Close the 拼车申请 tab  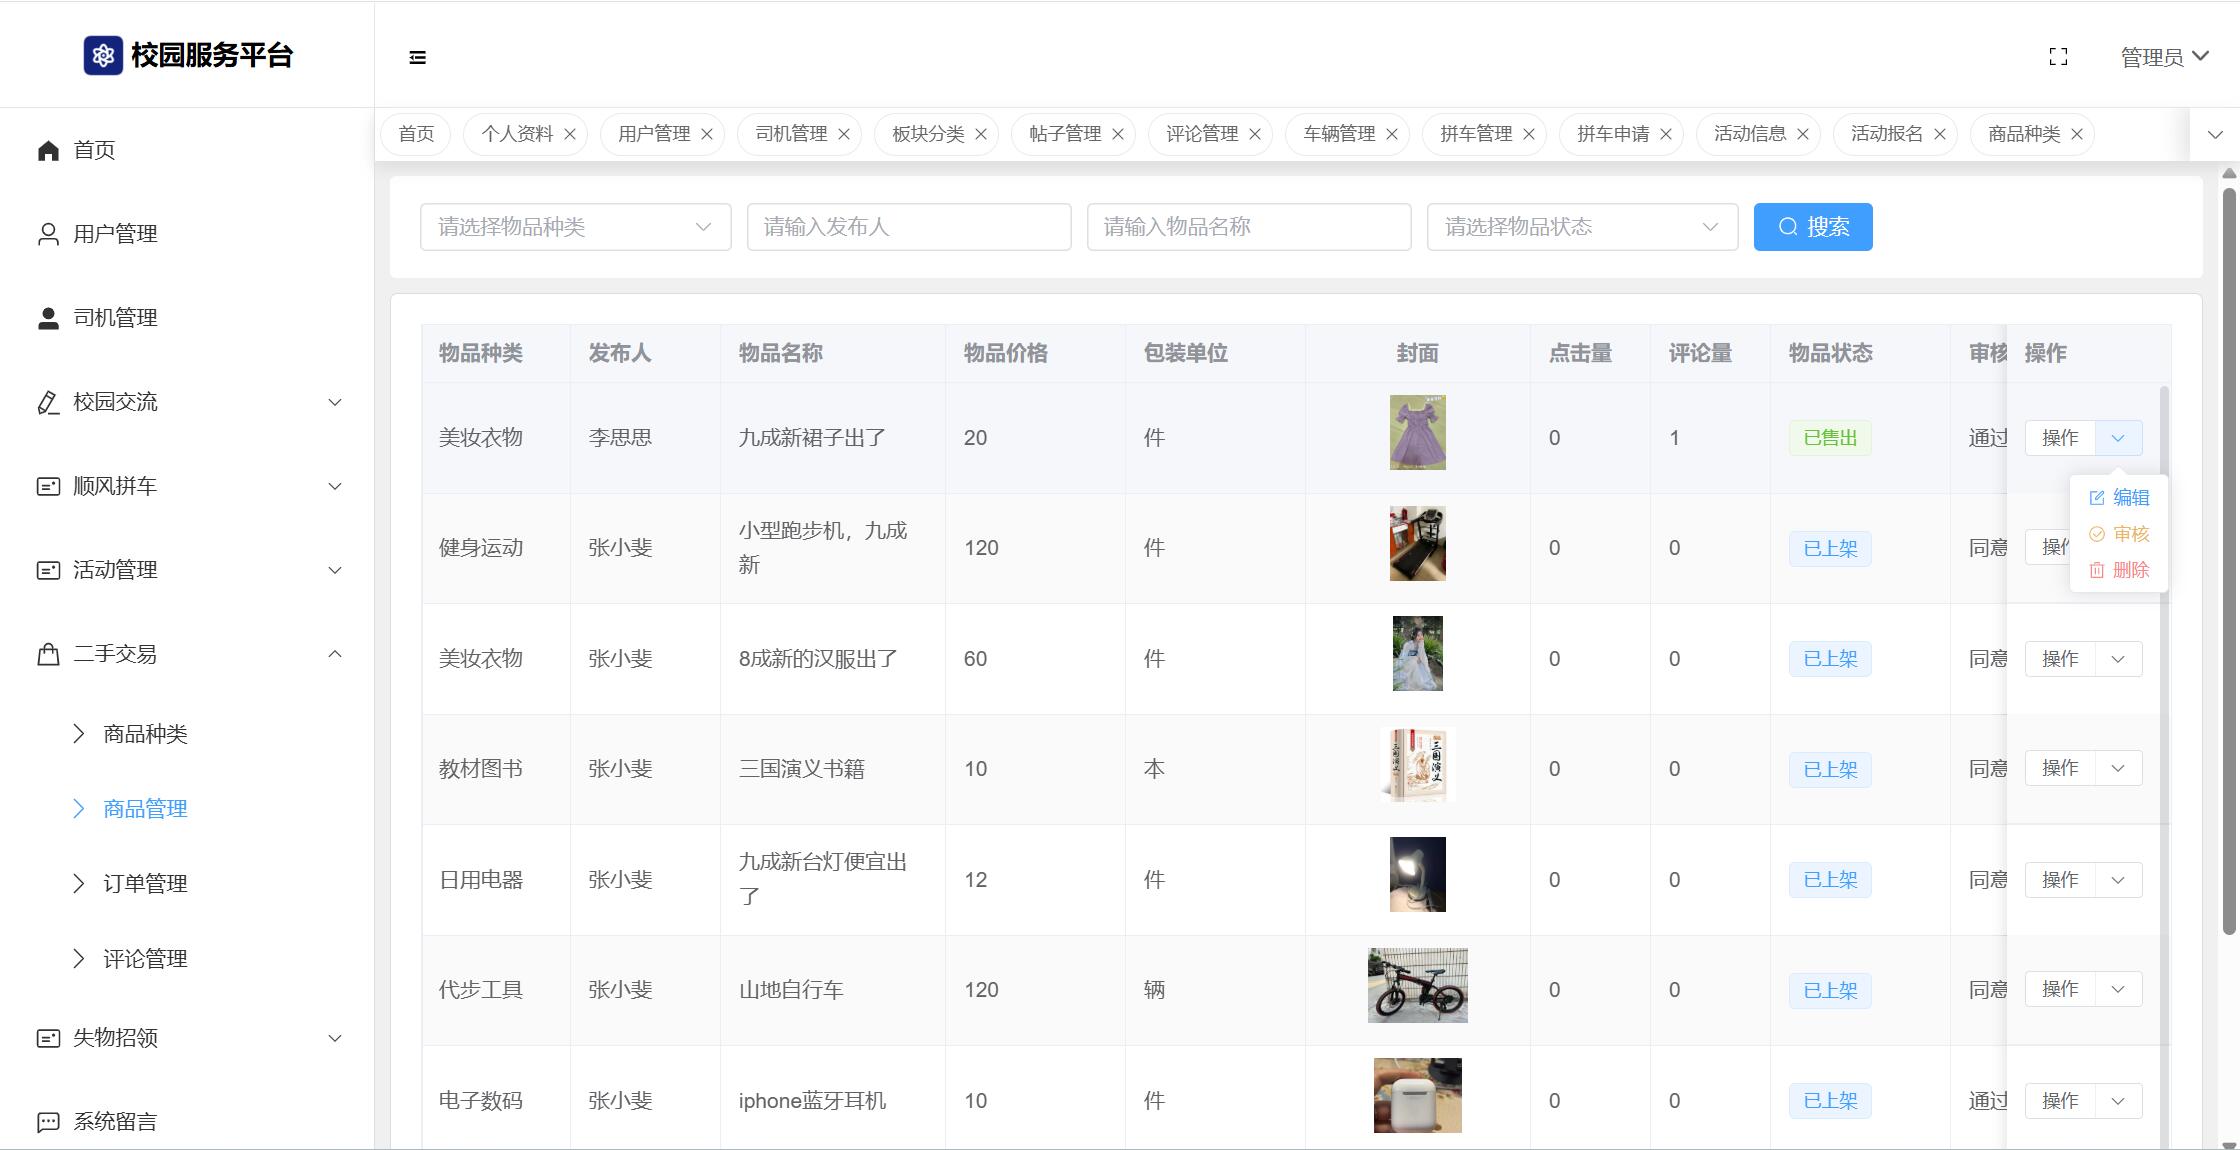click(x=1666, y=134)
